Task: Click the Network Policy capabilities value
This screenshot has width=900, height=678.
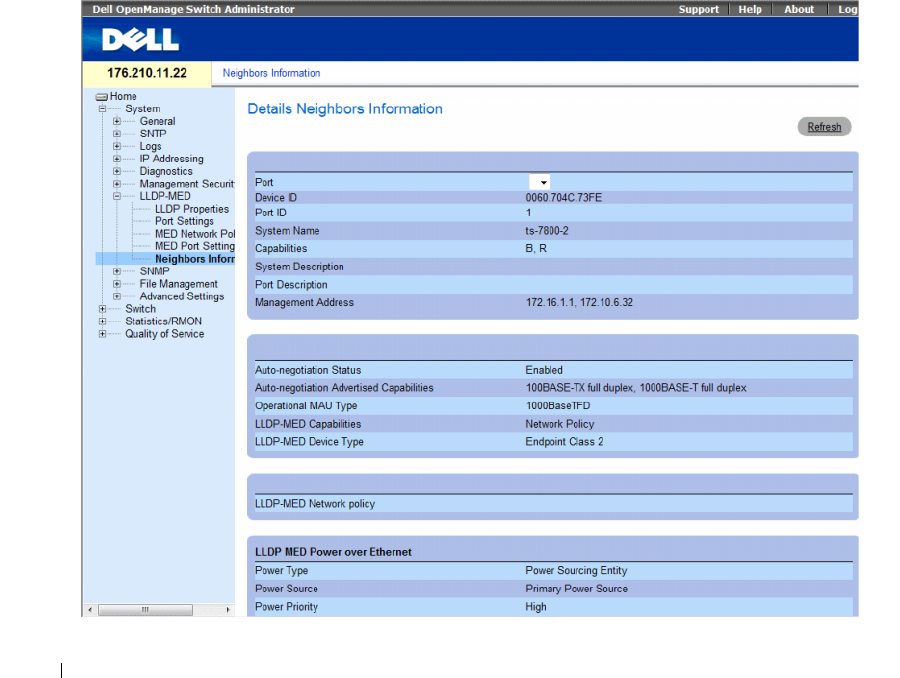Action: click(x=560, y=424)
